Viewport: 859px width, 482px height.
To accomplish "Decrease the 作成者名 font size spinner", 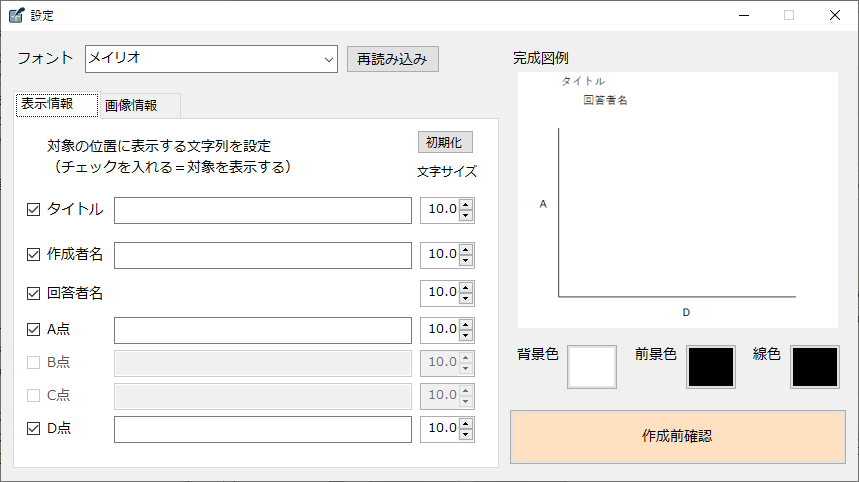I will [x=466, y=260].
